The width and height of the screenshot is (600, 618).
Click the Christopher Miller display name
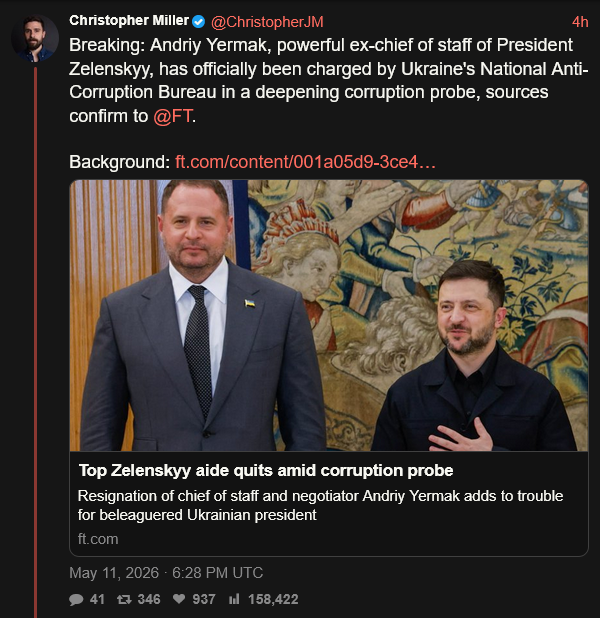coord(129,20)
